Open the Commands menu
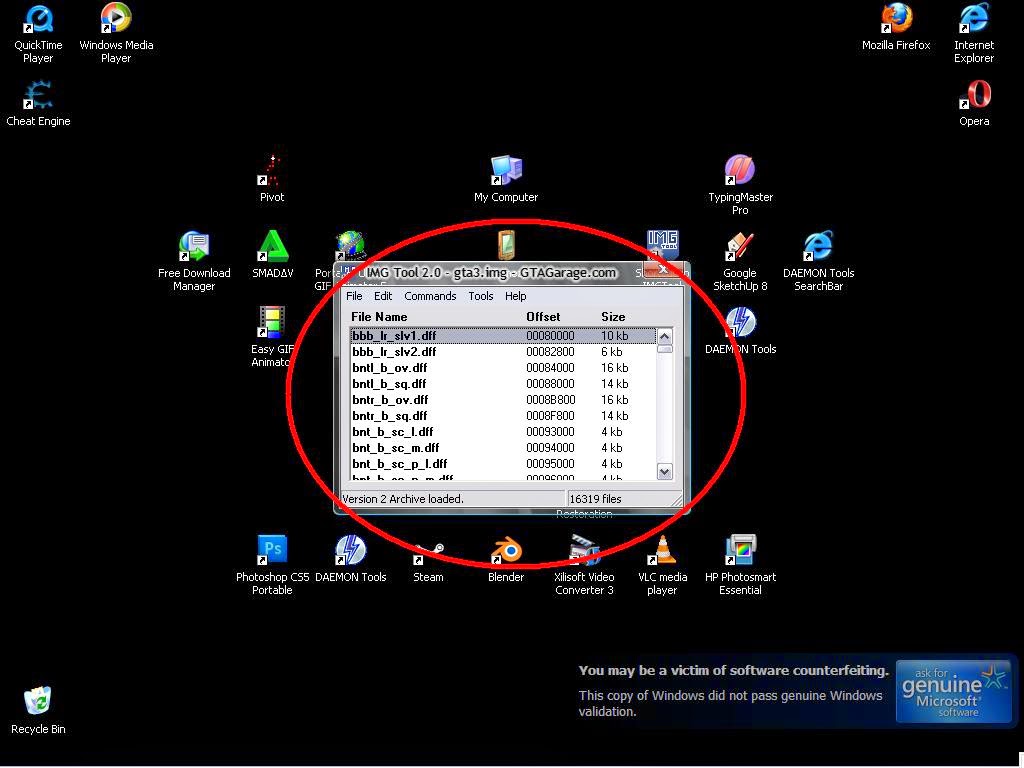Viewport: 1024px width, 768px height. (x=430, y=296)
